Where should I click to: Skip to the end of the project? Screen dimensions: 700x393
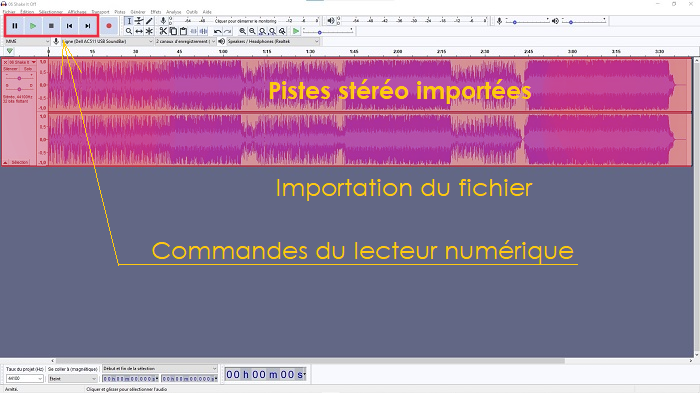88,26
